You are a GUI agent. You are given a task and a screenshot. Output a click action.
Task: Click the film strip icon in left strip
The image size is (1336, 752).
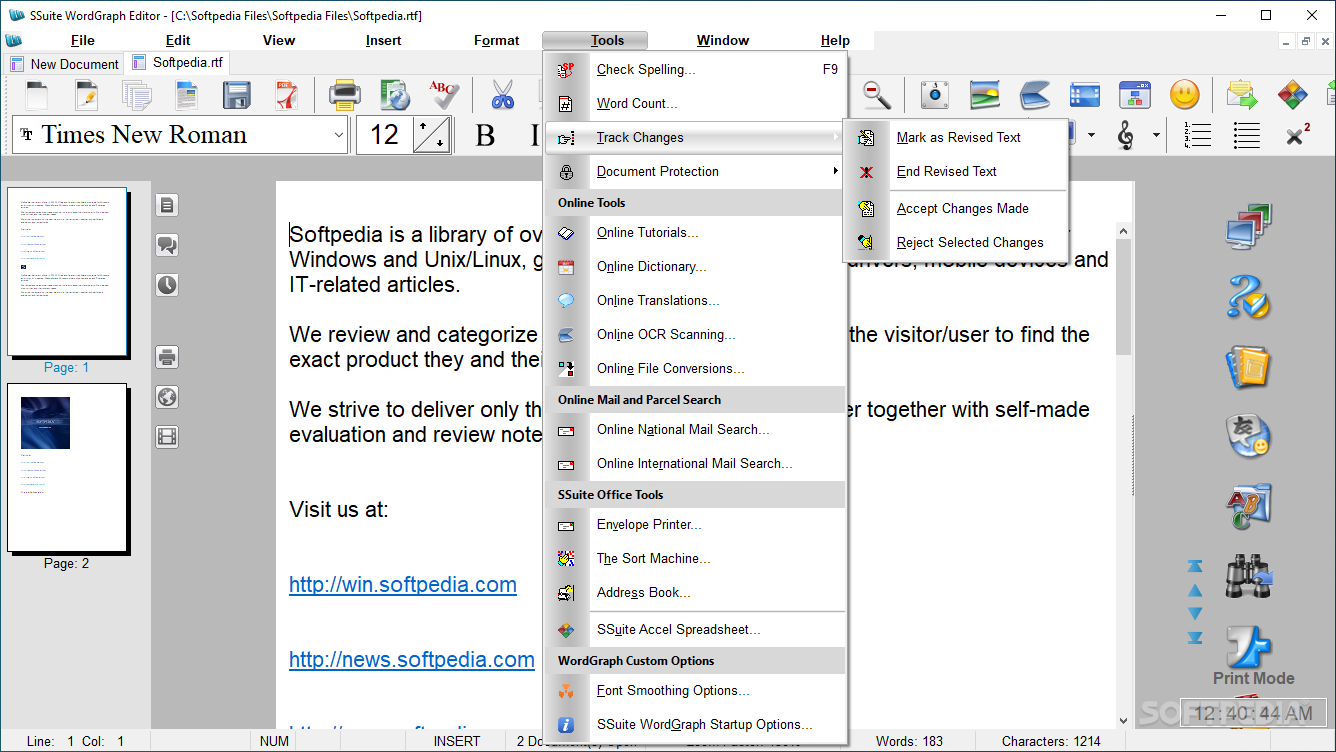coord(167,437)
